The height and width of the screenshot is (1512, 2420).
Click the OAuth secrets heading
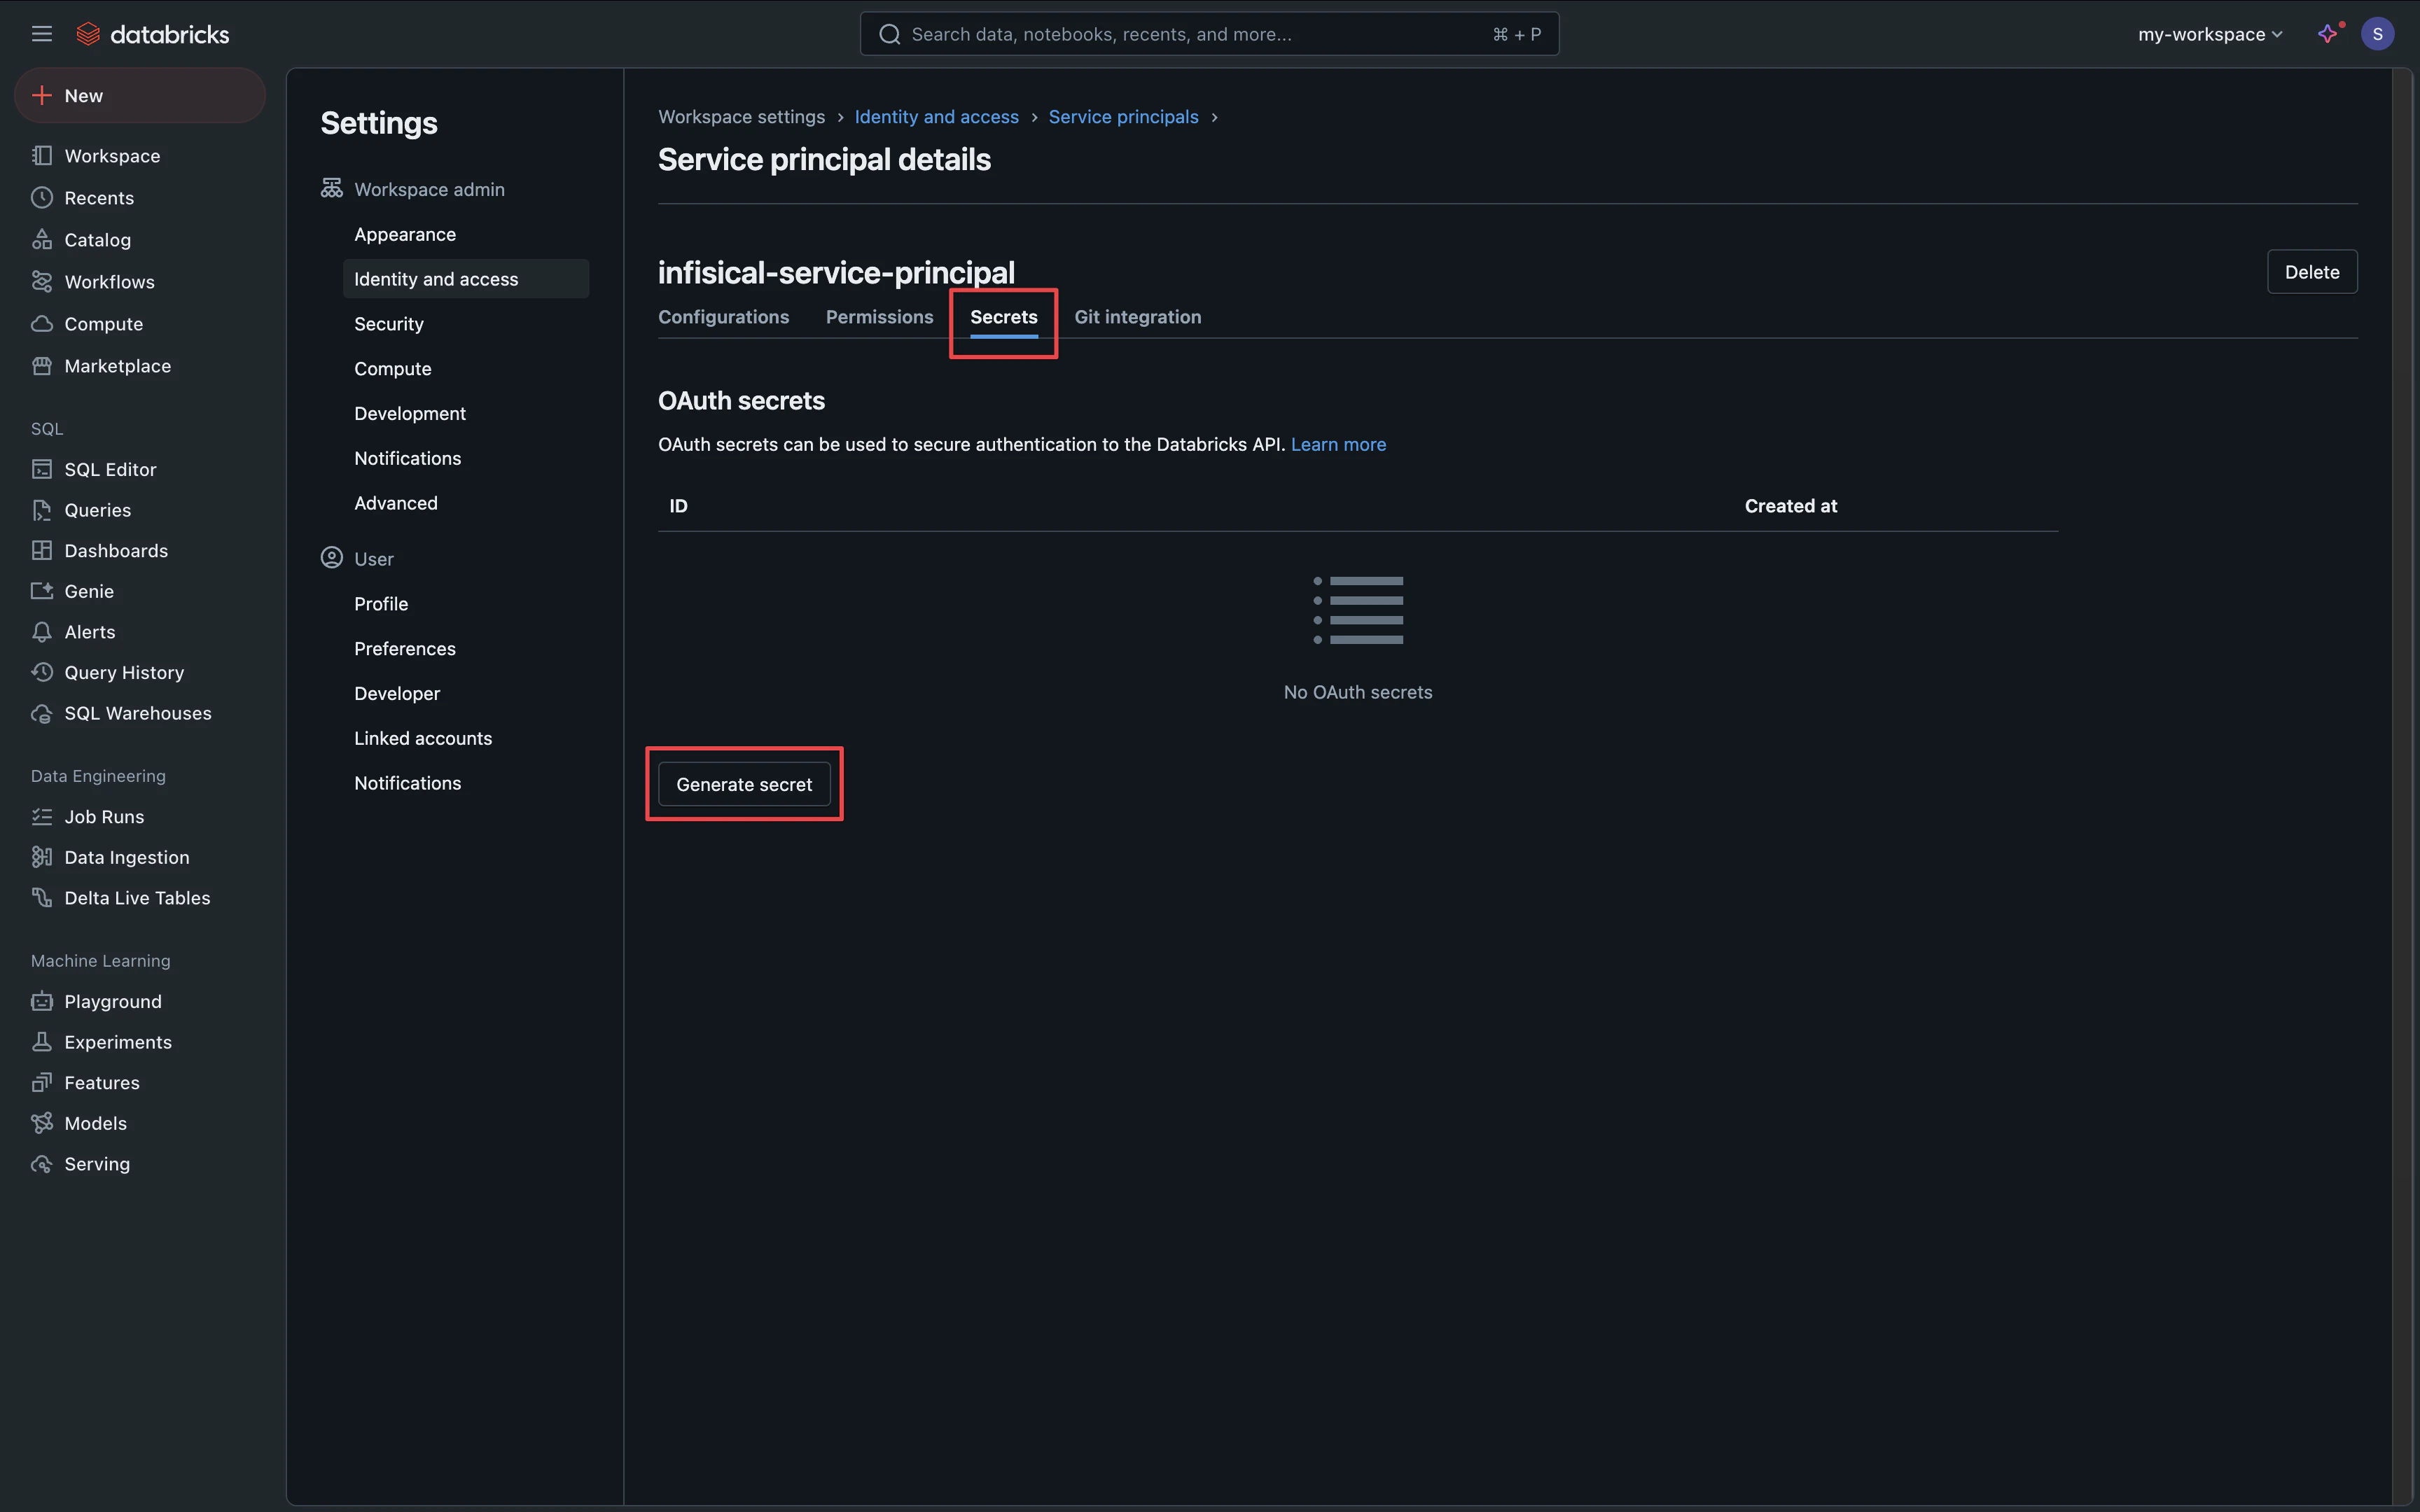point(741,401)
